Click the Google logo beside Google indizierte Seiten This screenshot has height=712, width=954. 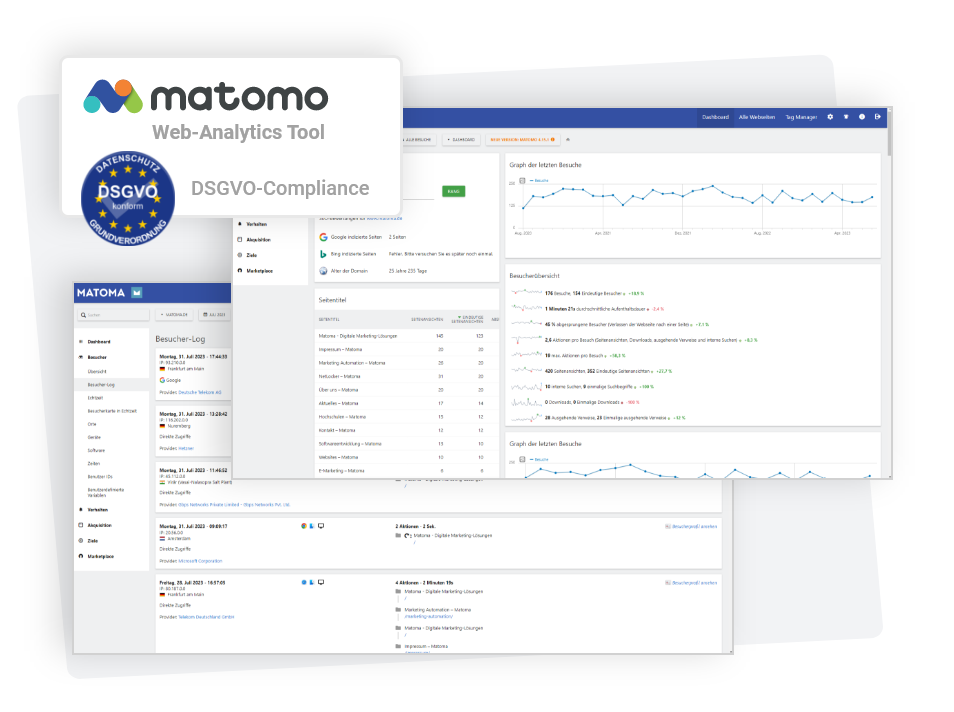click(323, 237)
